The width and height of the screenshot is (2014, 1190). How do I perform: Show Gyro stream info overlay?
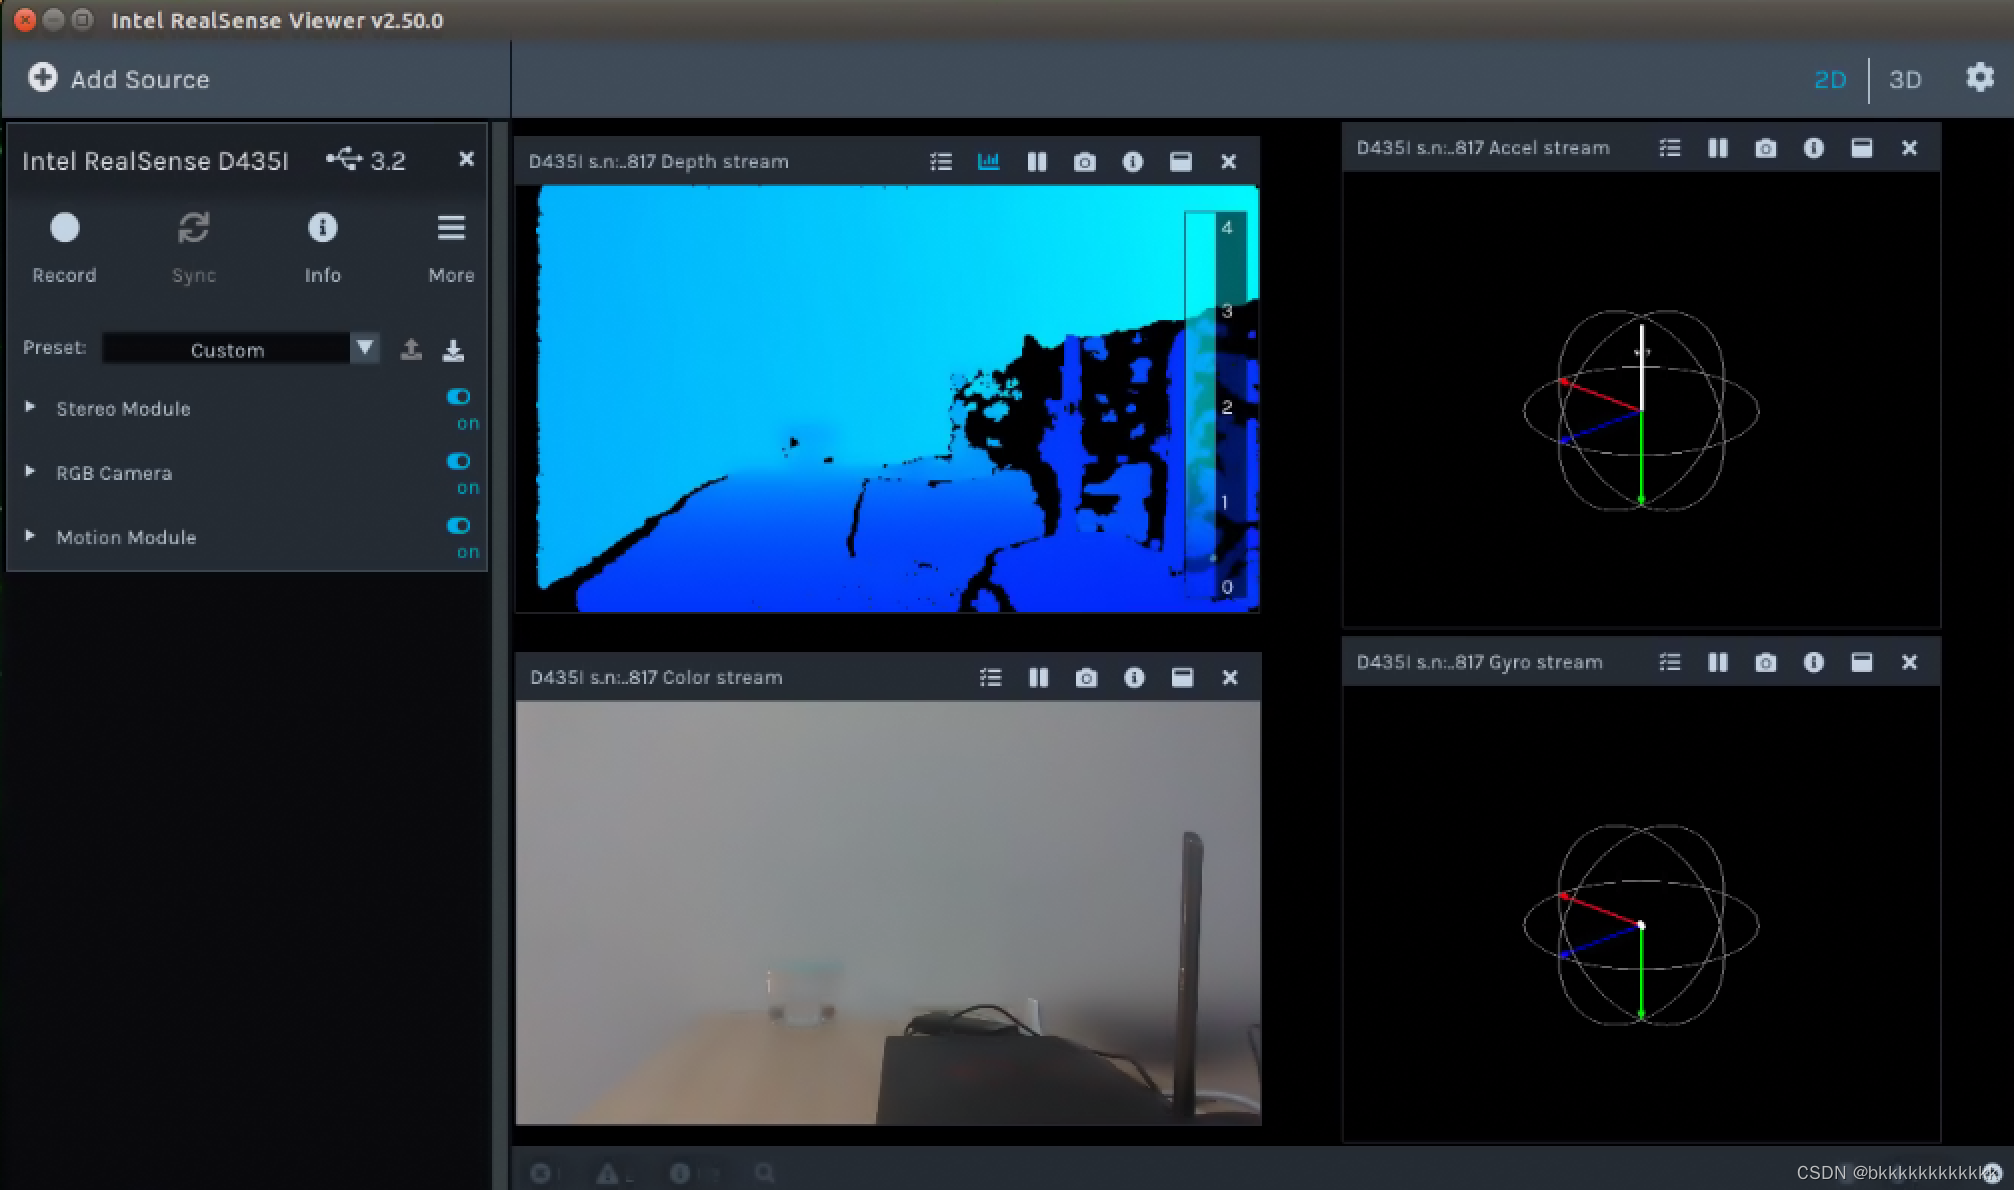pyautogui.click(x=1813, y=662)
